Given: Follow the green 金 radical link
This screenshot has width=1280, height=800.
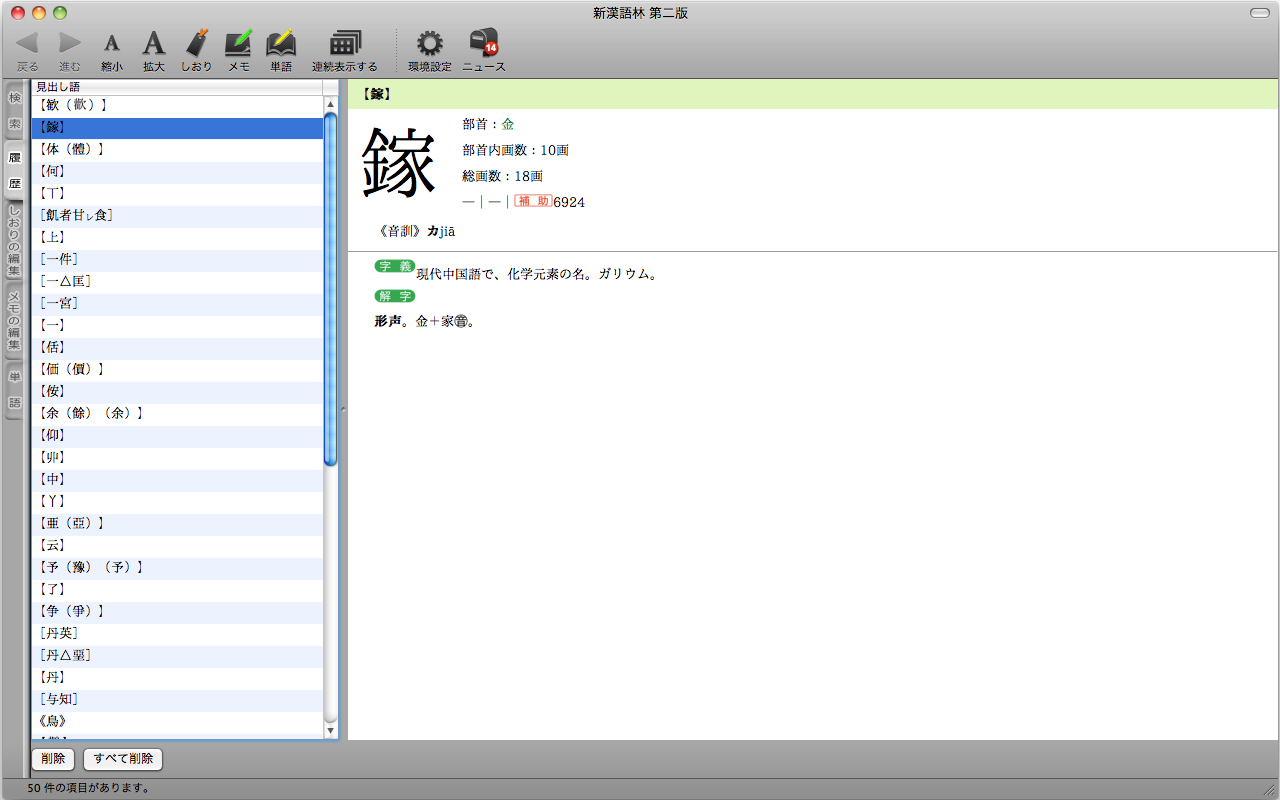Looking at the screenshot, I should click(508, 124).
